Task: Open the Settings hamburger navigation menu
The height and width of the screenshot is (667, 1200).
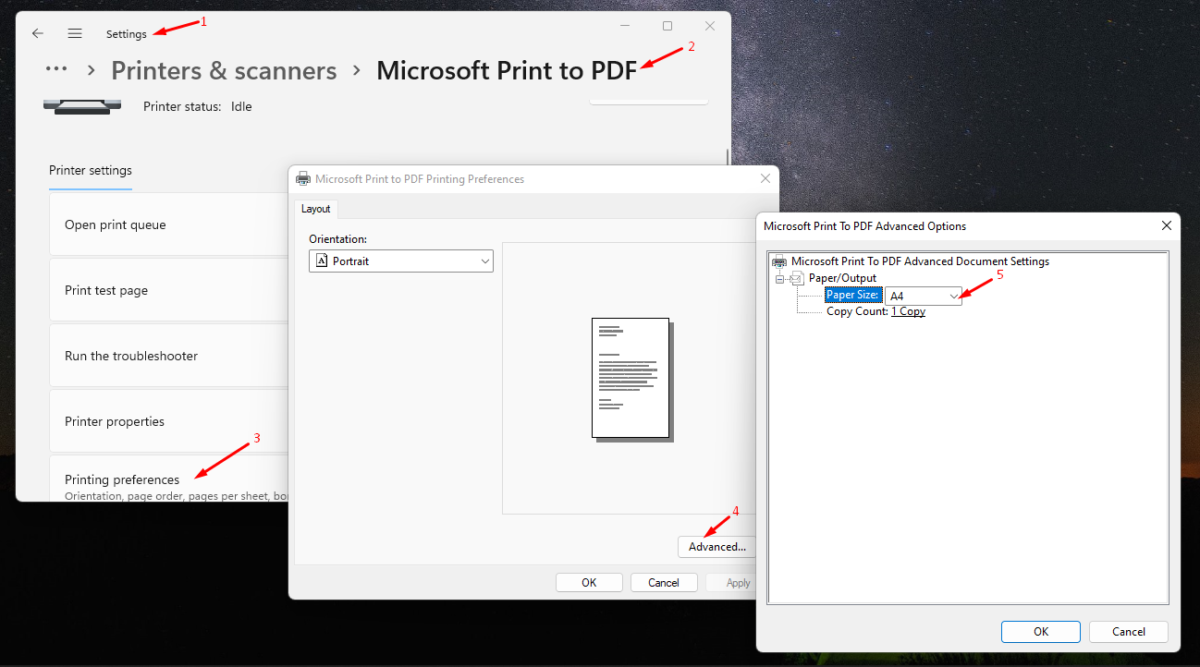Action: (75, 33)
